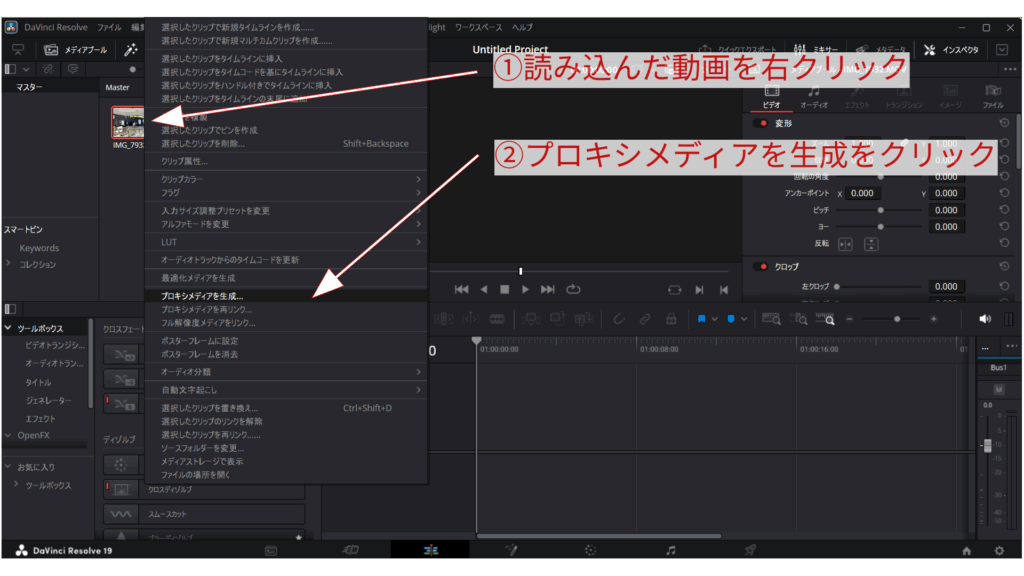Toggle timeline snapping magnet icon
The height and width of the screenshot is (576, 1024).
pyautogui.click(x=618, y=319)
